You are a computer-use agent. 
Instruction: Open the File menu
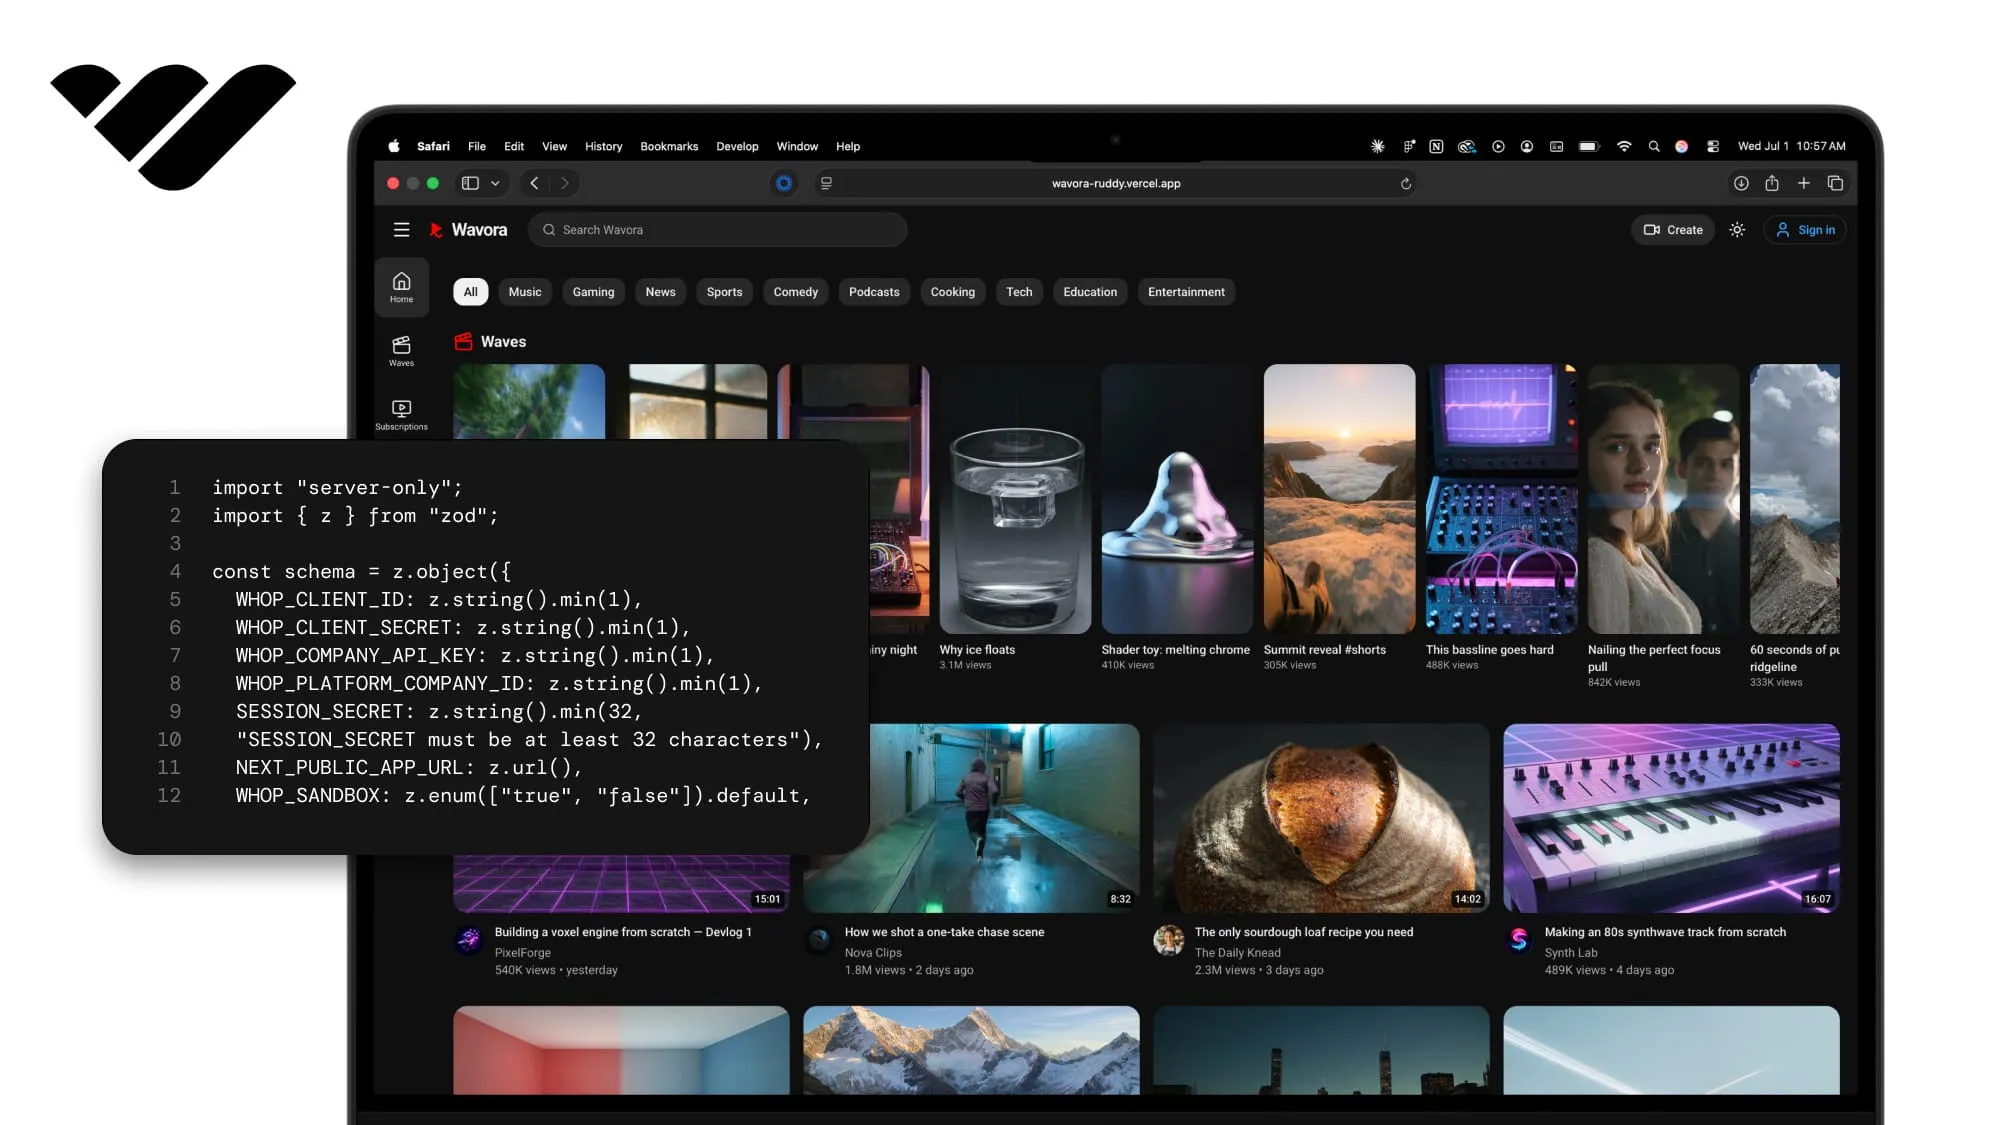(477, 146)
